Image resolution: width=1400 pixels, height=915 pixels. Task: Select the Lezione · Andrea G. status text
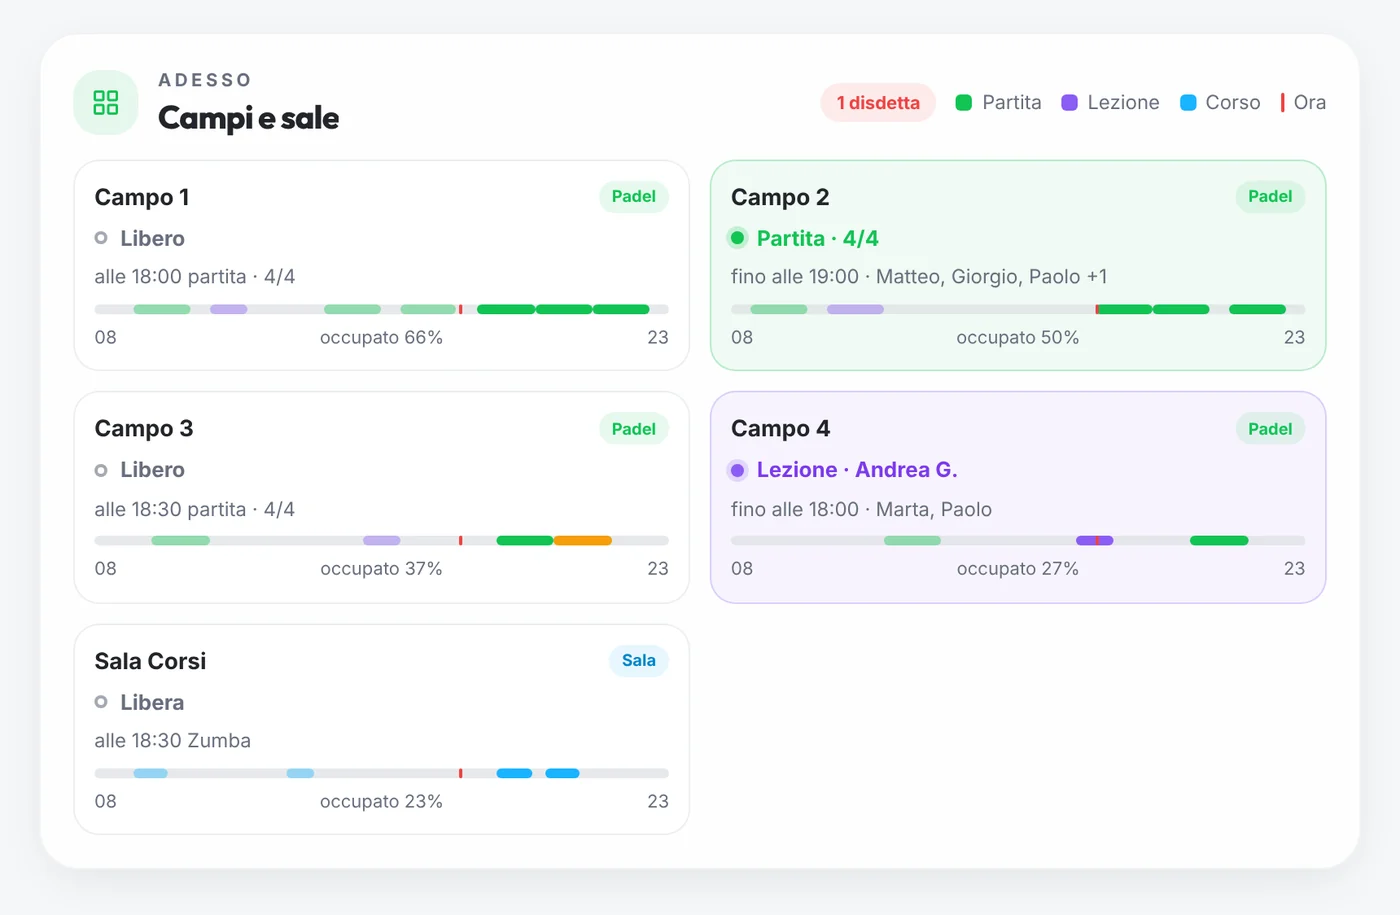pyautogui.click(x=857, y=470)
